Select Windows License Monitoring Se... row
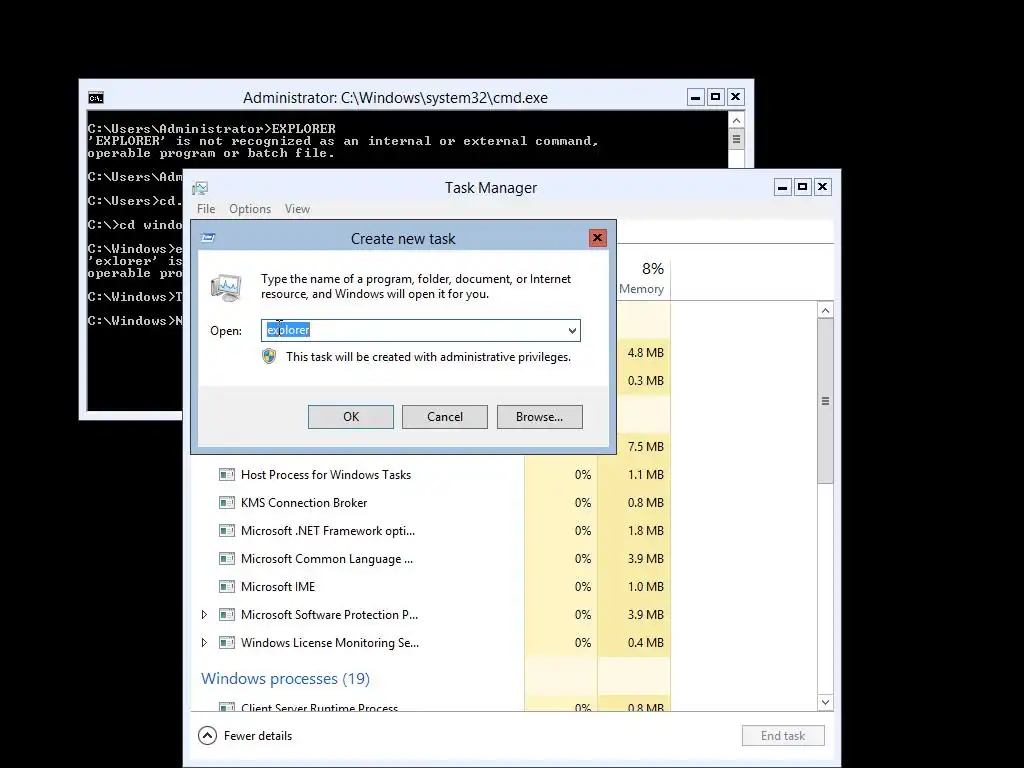The image size is (1024, 768). pos(432,643)
